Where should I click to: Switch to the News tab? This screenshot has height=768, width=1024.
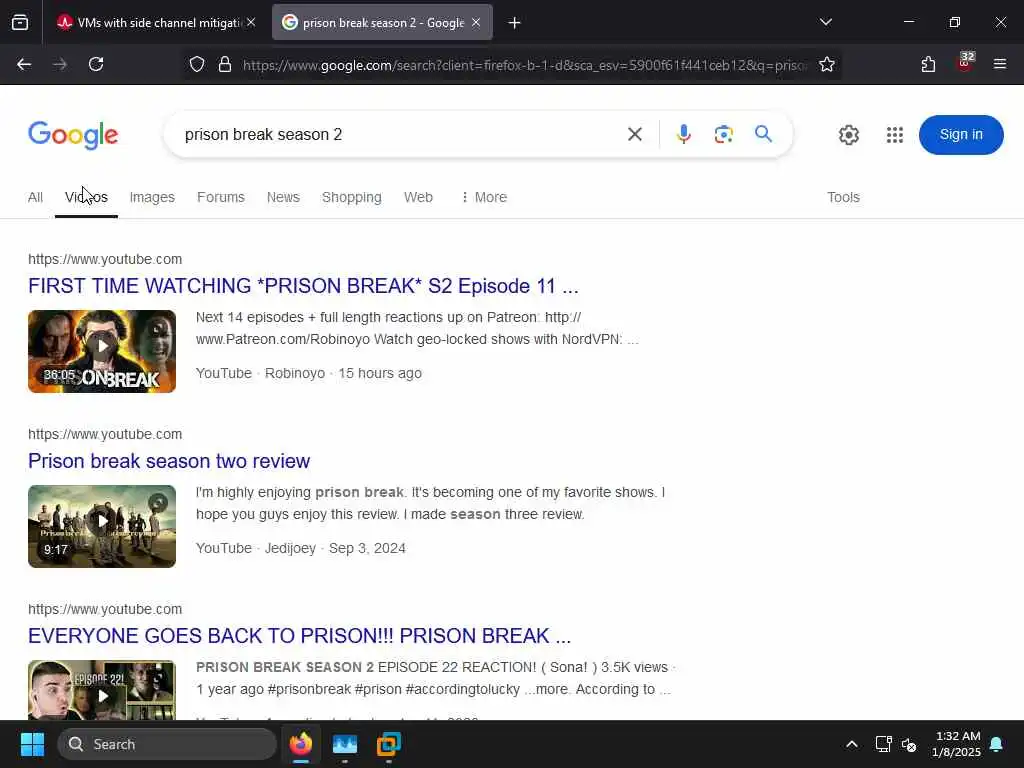[x=283, y=197]
